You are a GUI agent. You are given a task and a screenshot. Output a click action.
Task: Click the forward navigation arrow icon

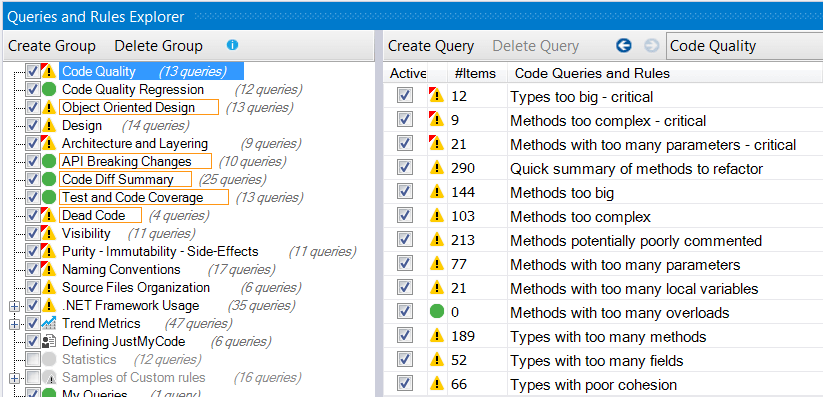(x=651, y=46)
